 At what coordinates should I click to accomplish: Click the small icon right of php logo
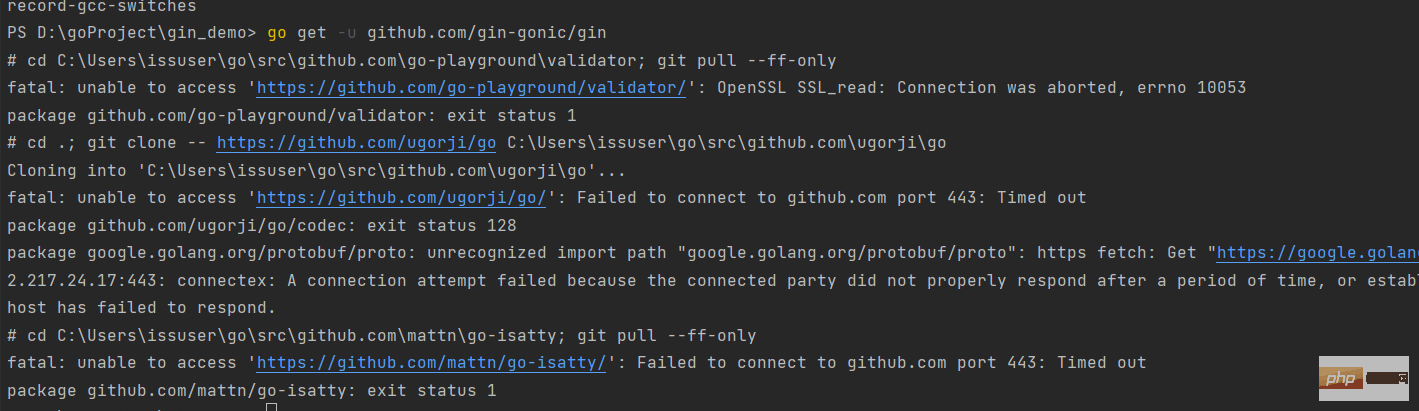click(x=1387, y=378)
